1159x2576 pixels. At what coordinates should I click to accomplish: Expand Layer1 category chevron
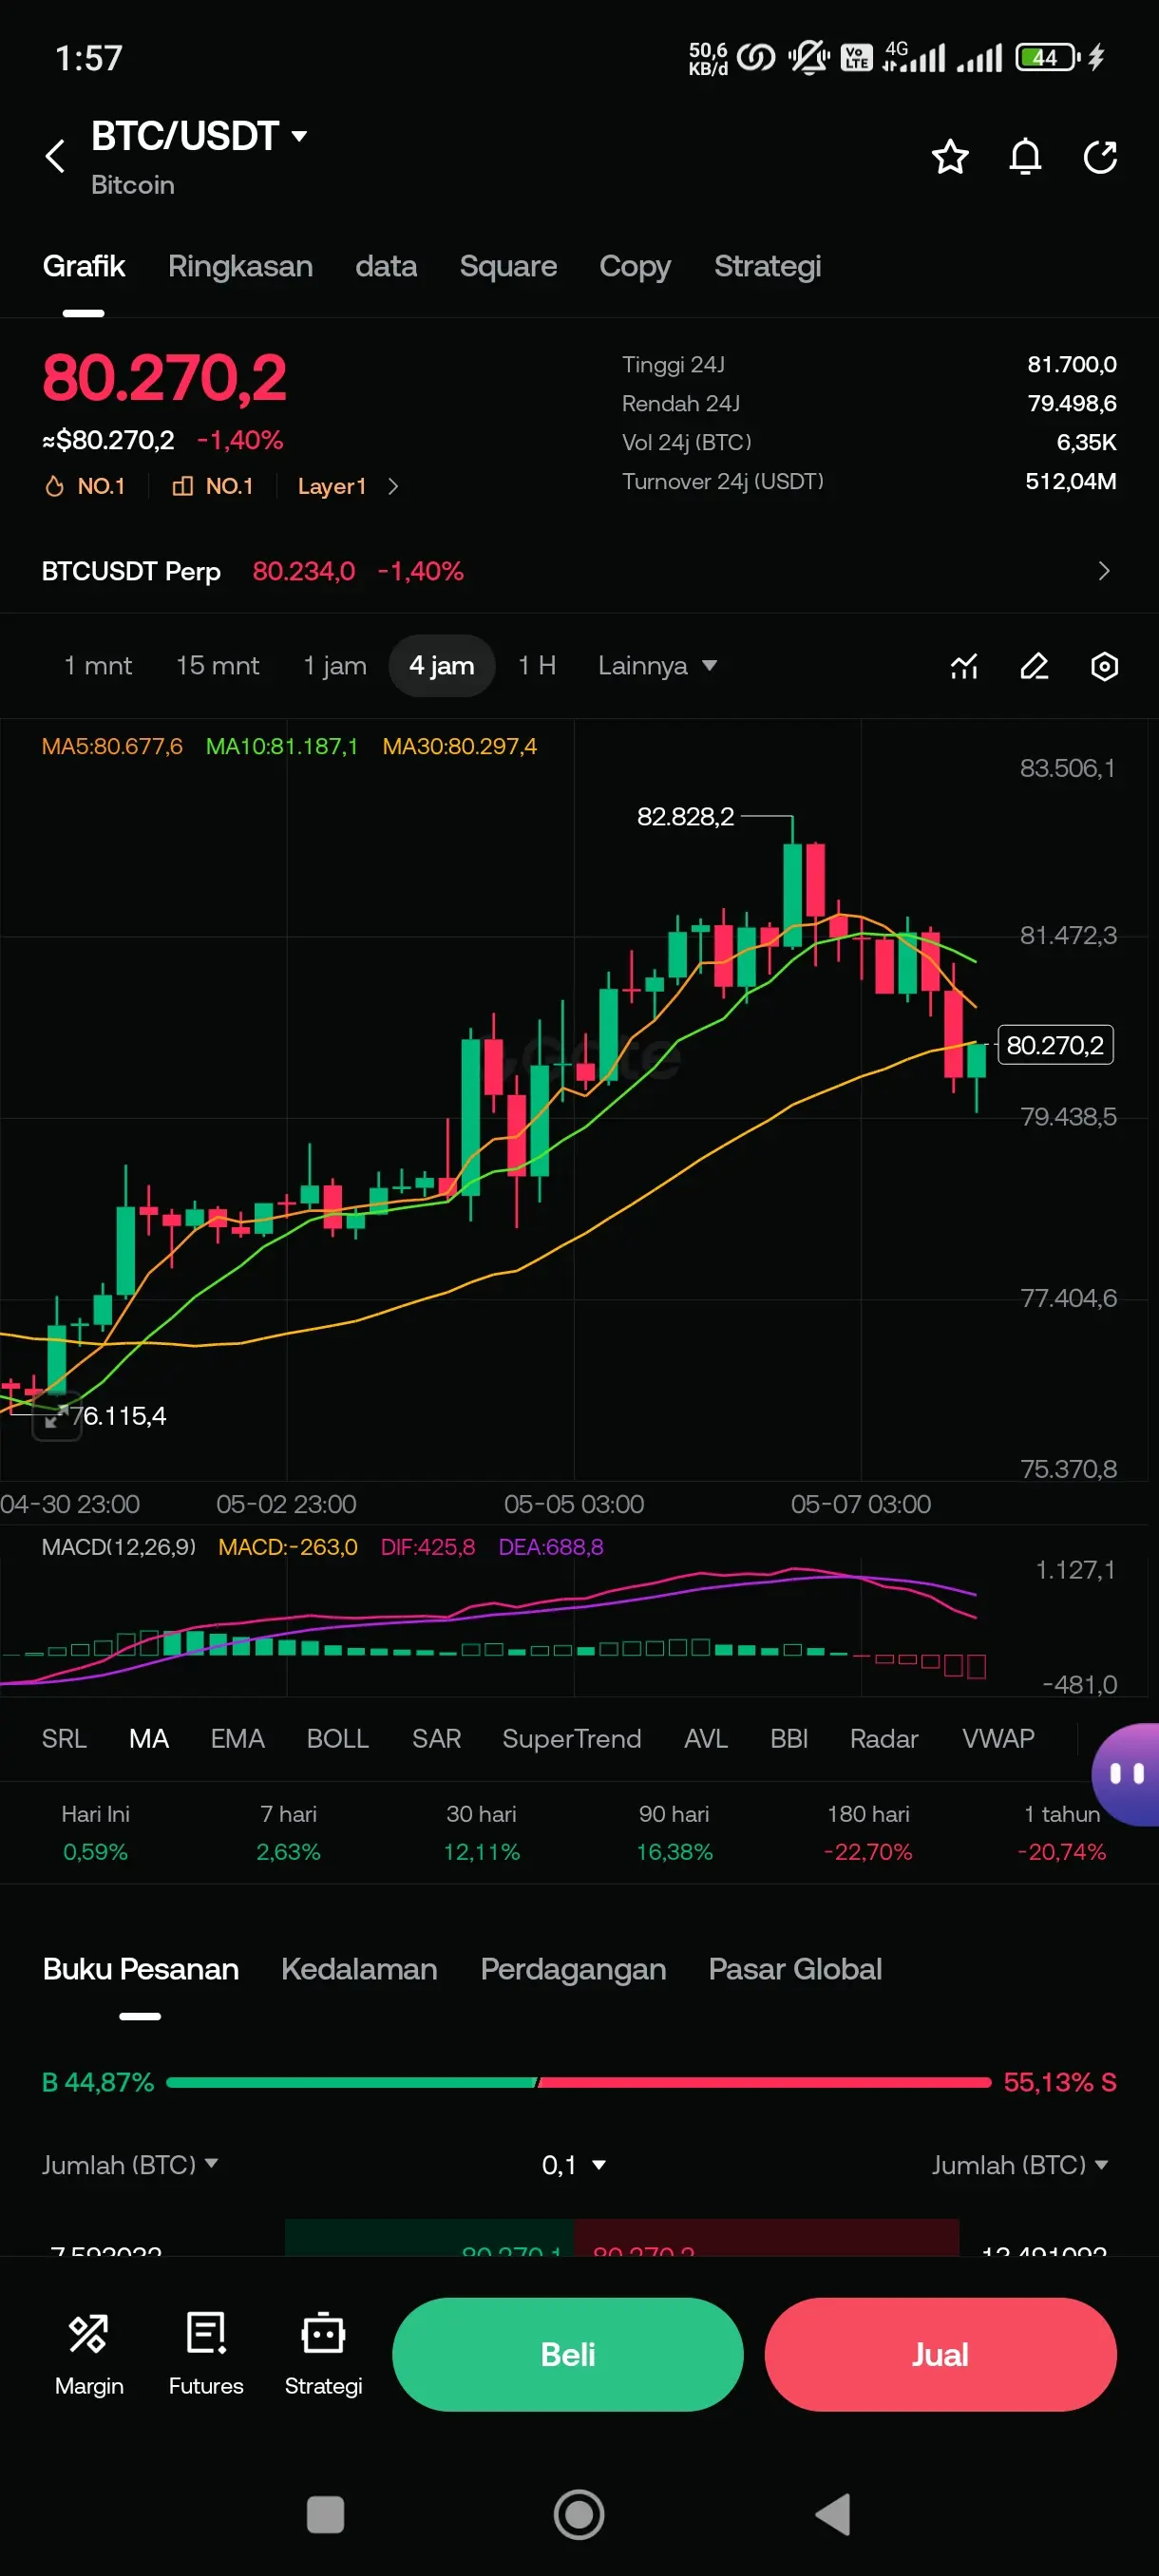tap(393, 486)
